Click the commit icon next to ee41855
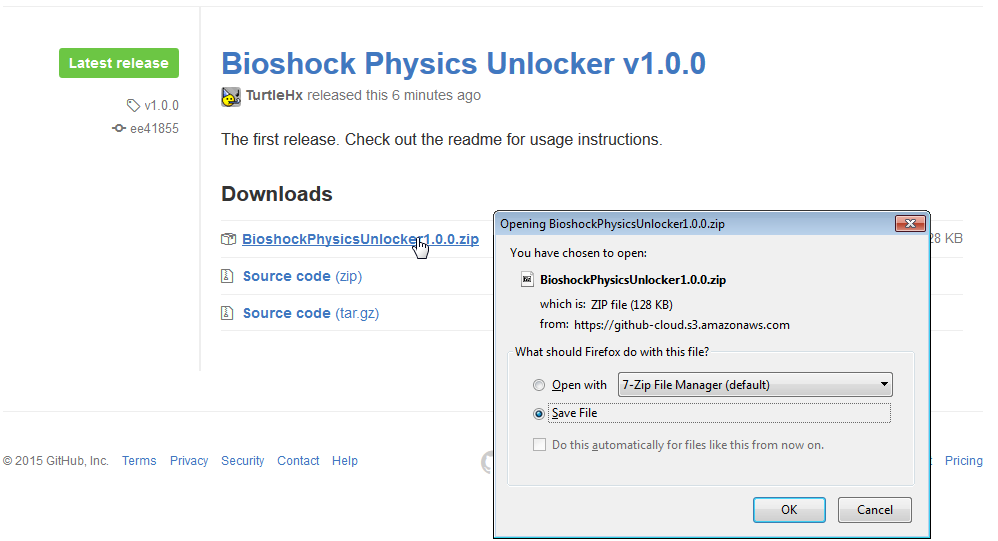 119,128
